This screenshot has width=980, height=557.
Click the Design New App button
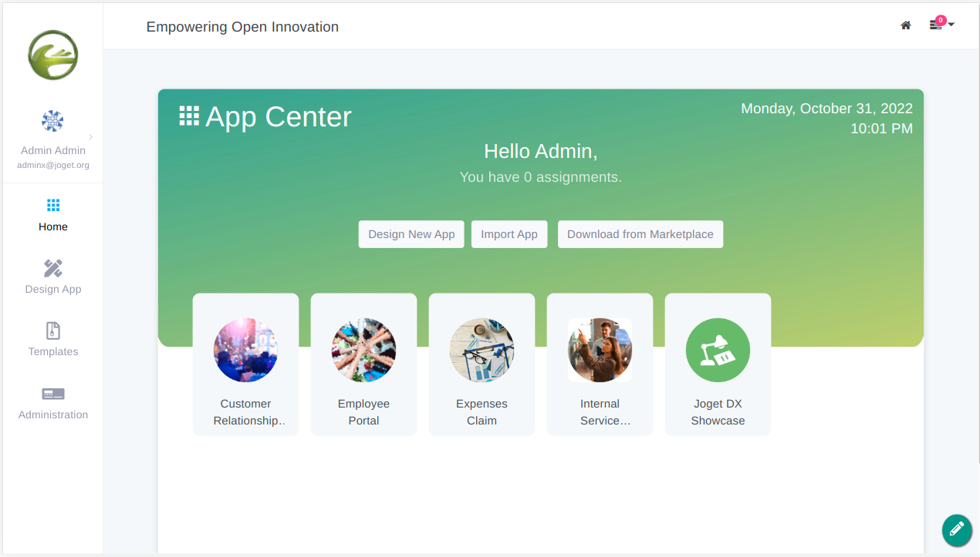[x=411, y=234]
